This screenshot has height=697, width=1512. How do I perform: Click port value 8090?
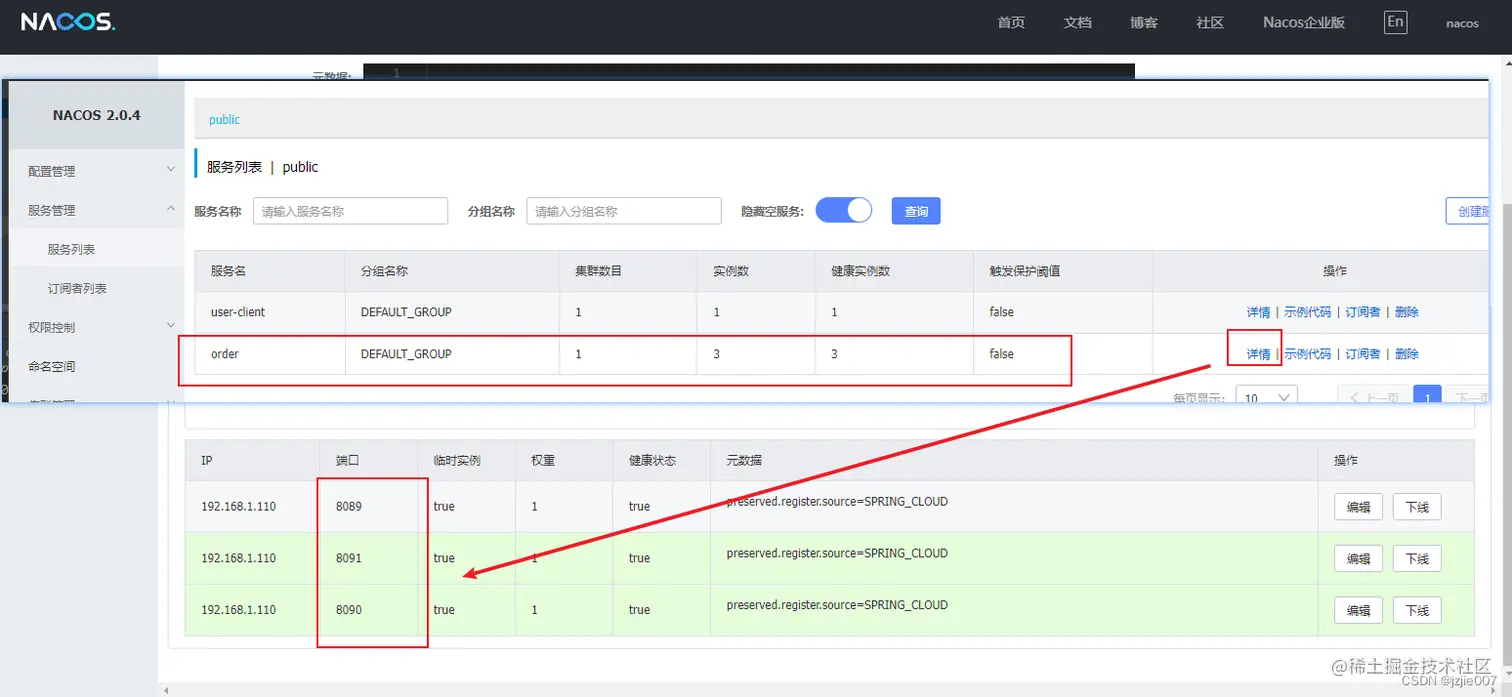[349, 610]
